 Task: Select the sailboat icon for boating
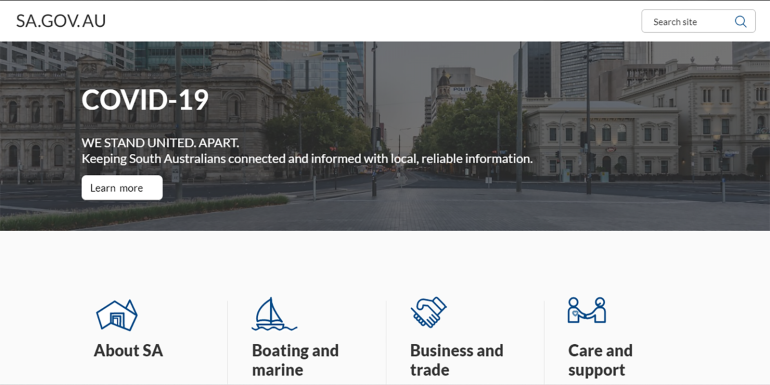coord(274,314)
